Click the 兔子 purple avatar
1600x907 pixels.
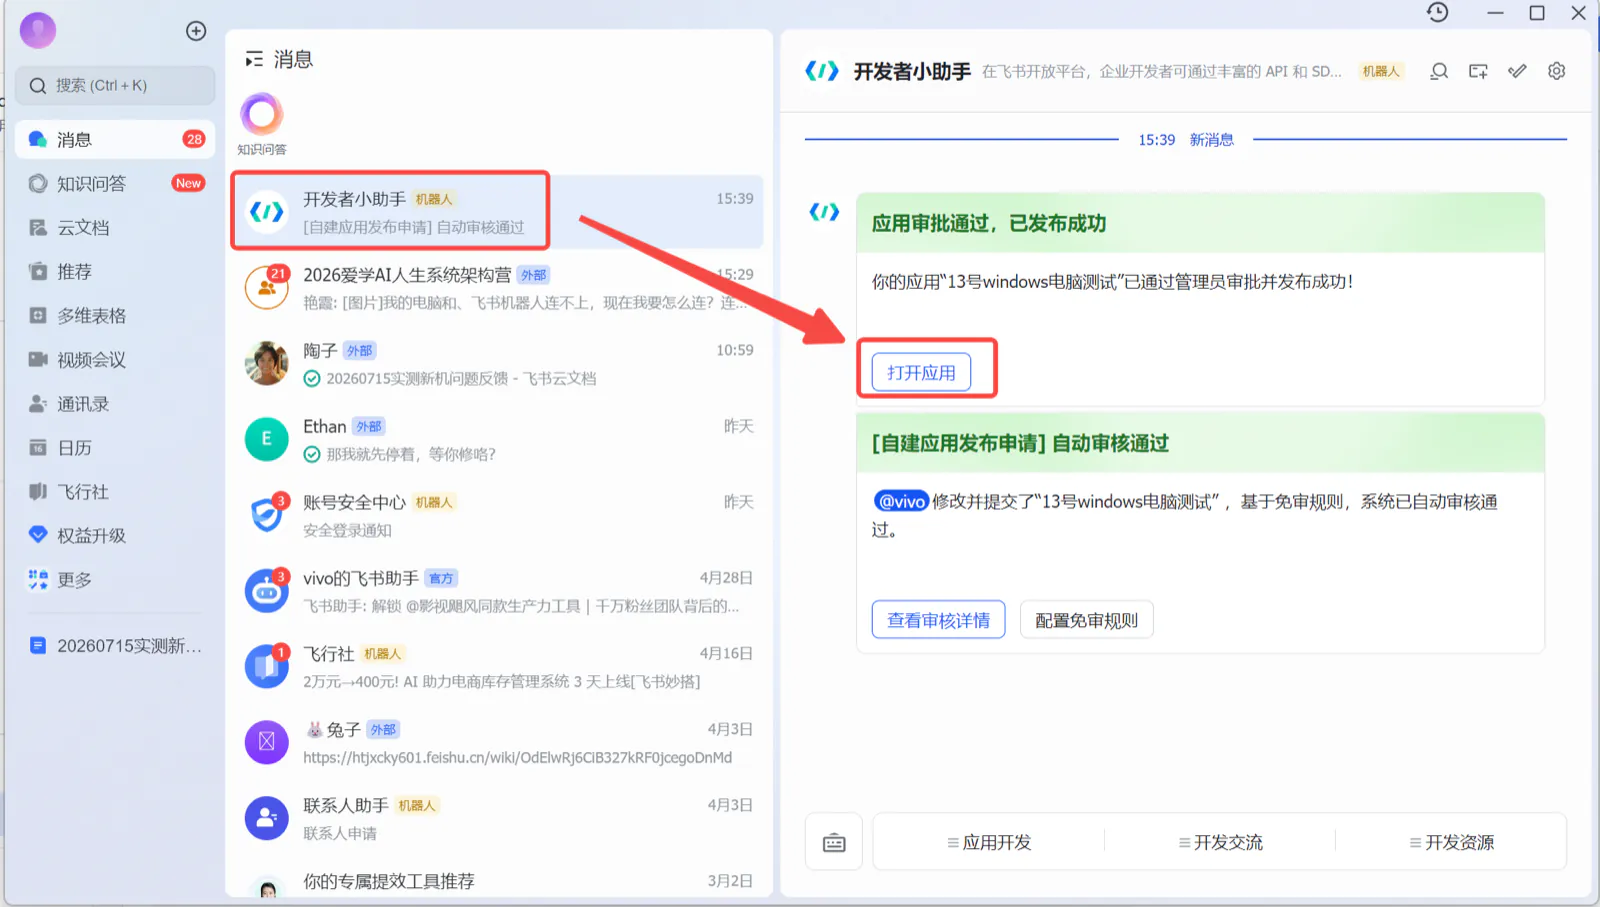pos(267,742)
